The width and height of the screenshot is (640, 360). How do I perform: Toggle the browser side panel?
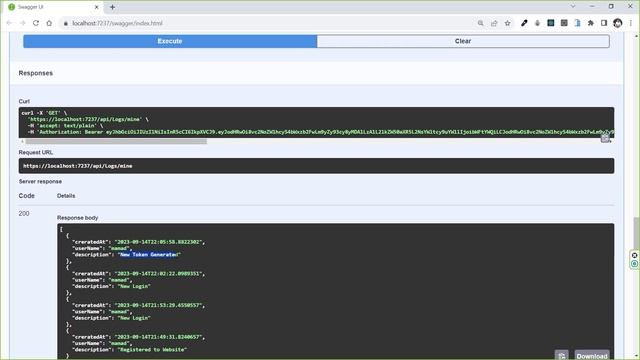pyautogui.click(x=604, y=23)
